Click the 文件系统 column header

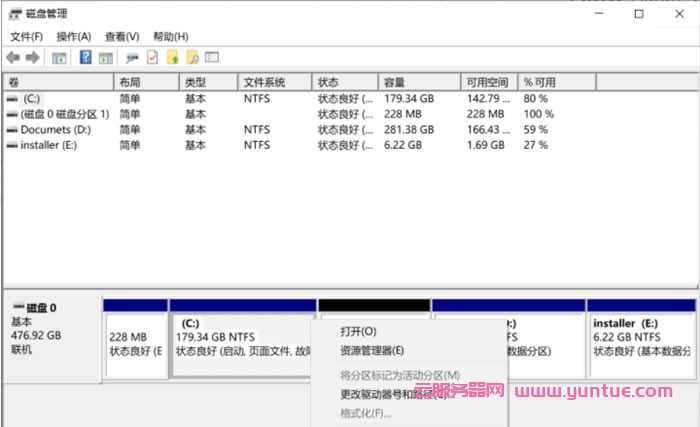click(264, 82)
